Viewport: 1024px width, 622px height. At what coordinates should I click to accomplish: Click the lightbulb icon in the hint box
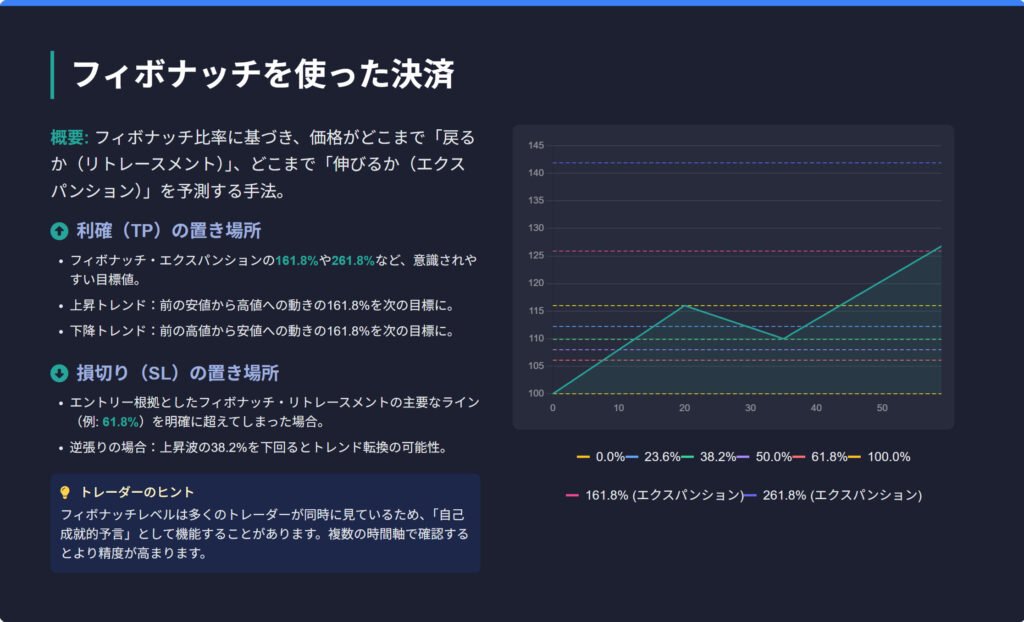pyautogui.click(x=65, y=492)
